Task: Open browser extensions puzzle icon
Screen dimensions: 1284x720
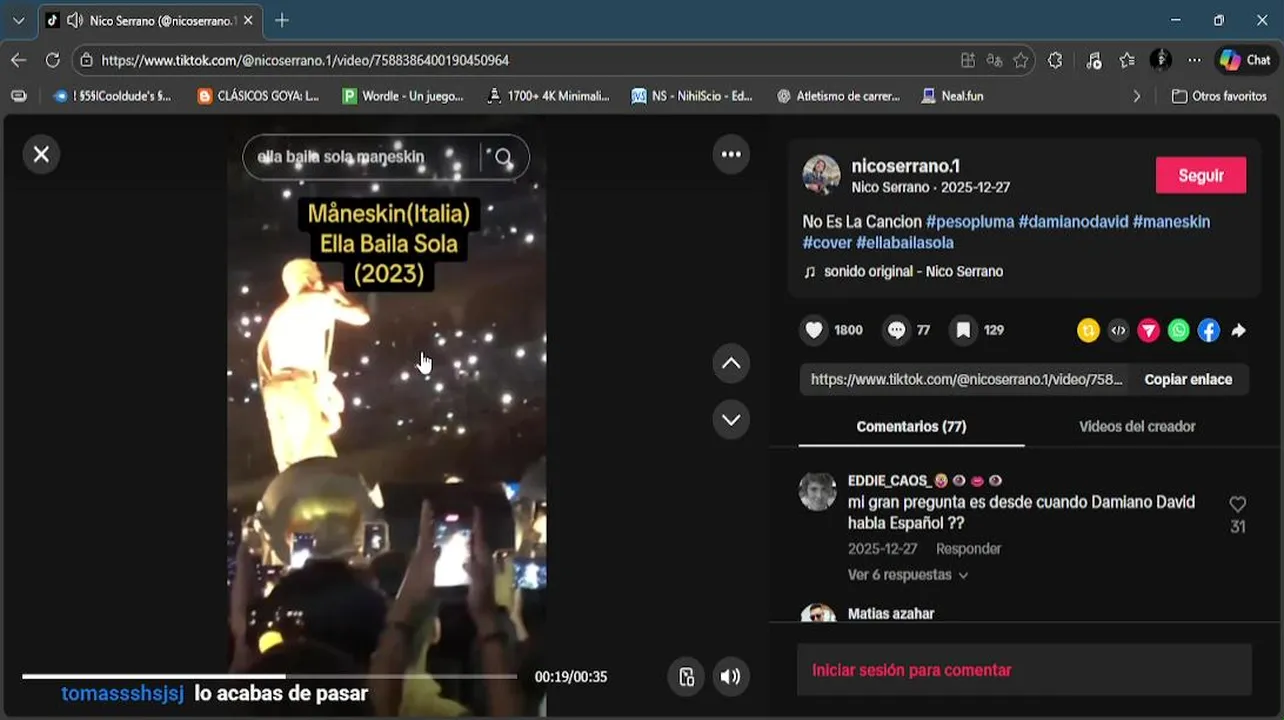Action: [x=1055, y=60]
